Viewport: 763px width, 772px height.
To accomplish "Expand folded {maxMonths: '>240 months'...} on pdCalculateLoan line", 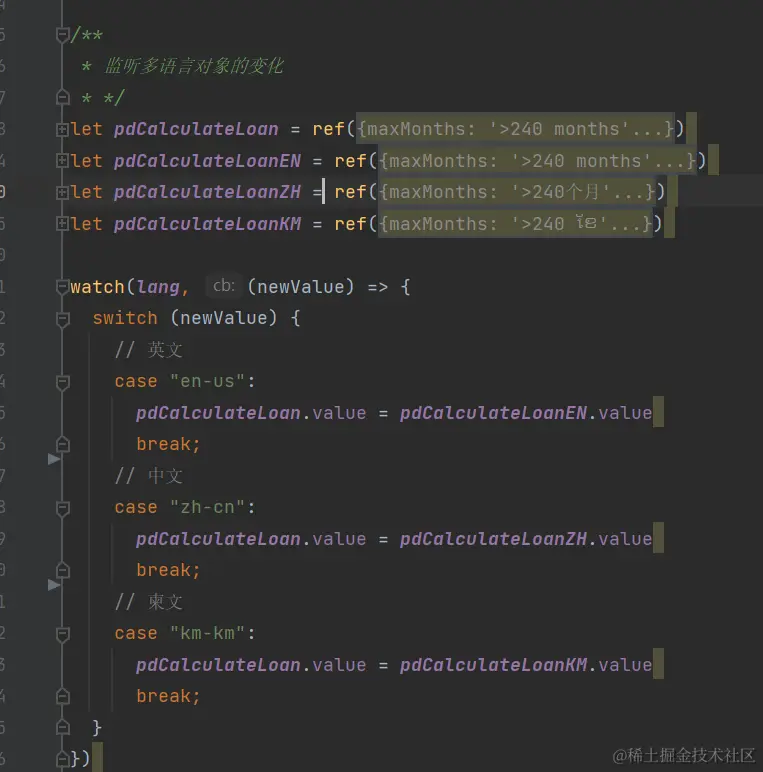I will pyautogui.click(x=515, y=129).
